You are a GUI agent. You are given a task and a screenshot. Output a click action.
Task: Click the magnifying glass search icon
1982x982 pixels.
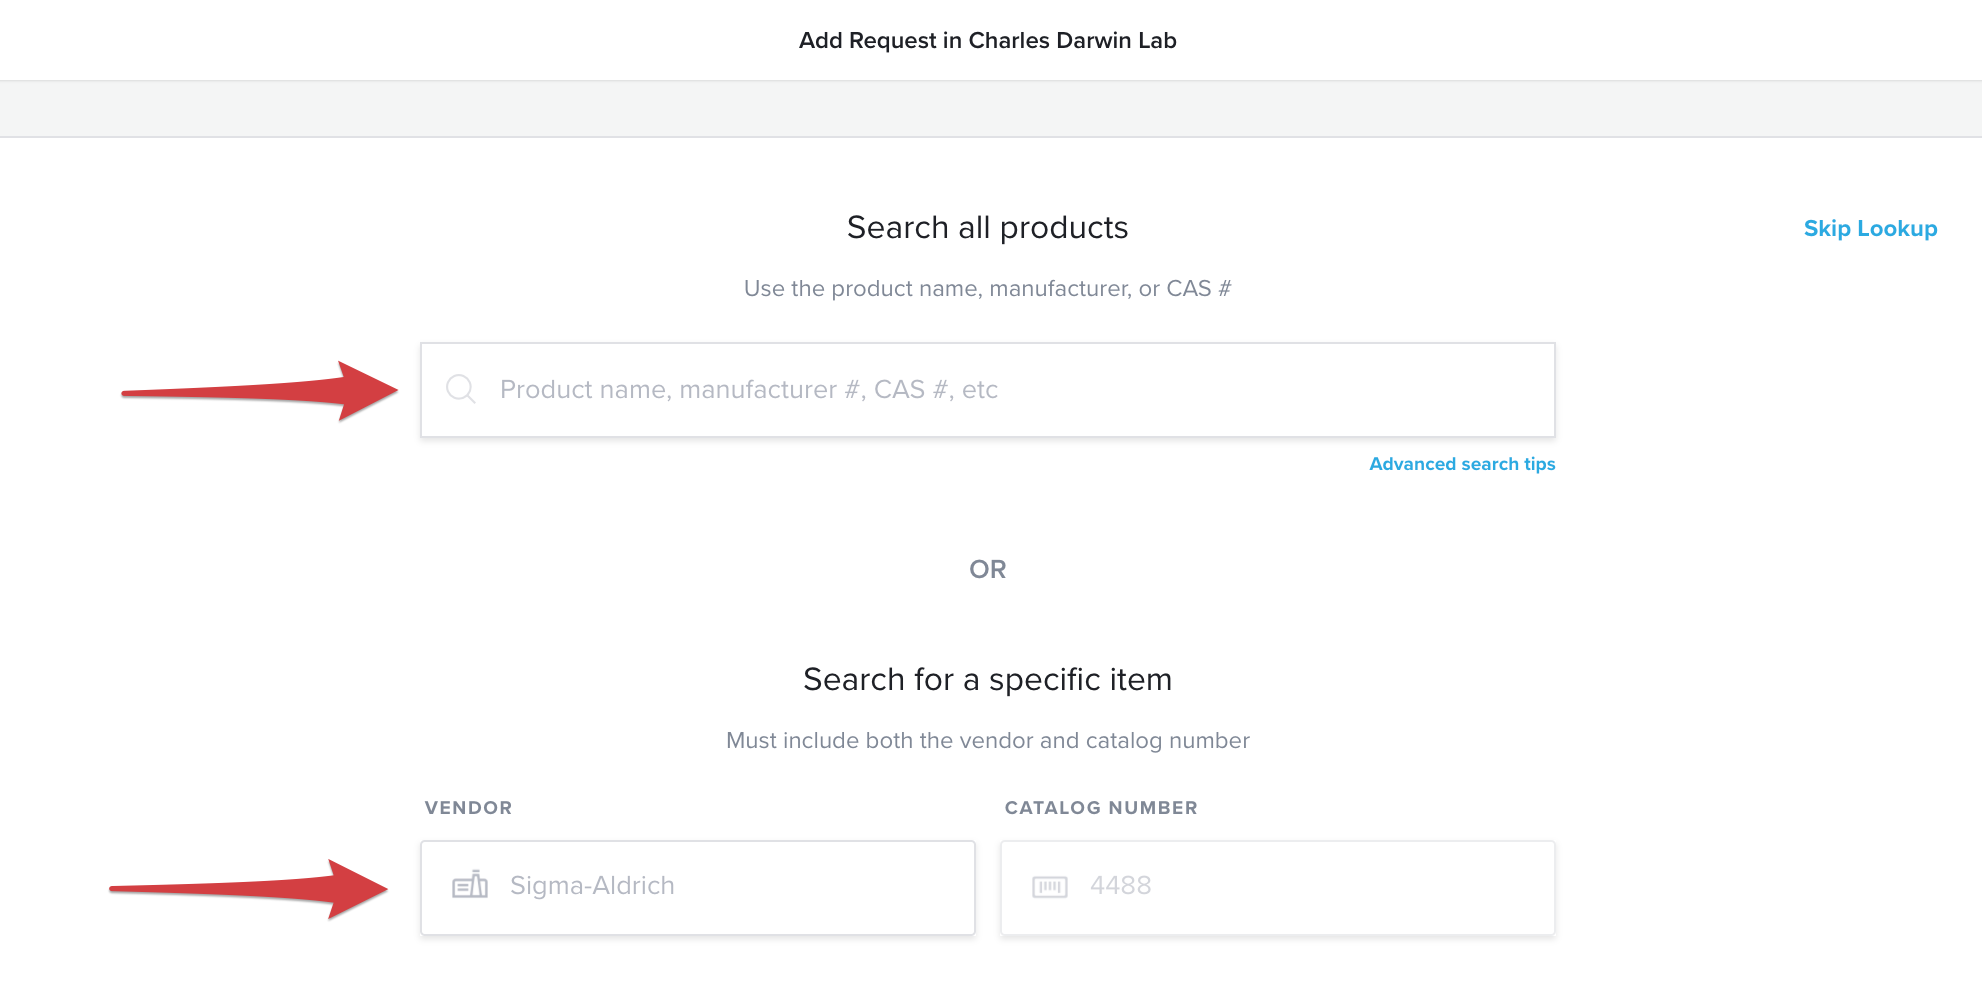[x=461, y=389]
